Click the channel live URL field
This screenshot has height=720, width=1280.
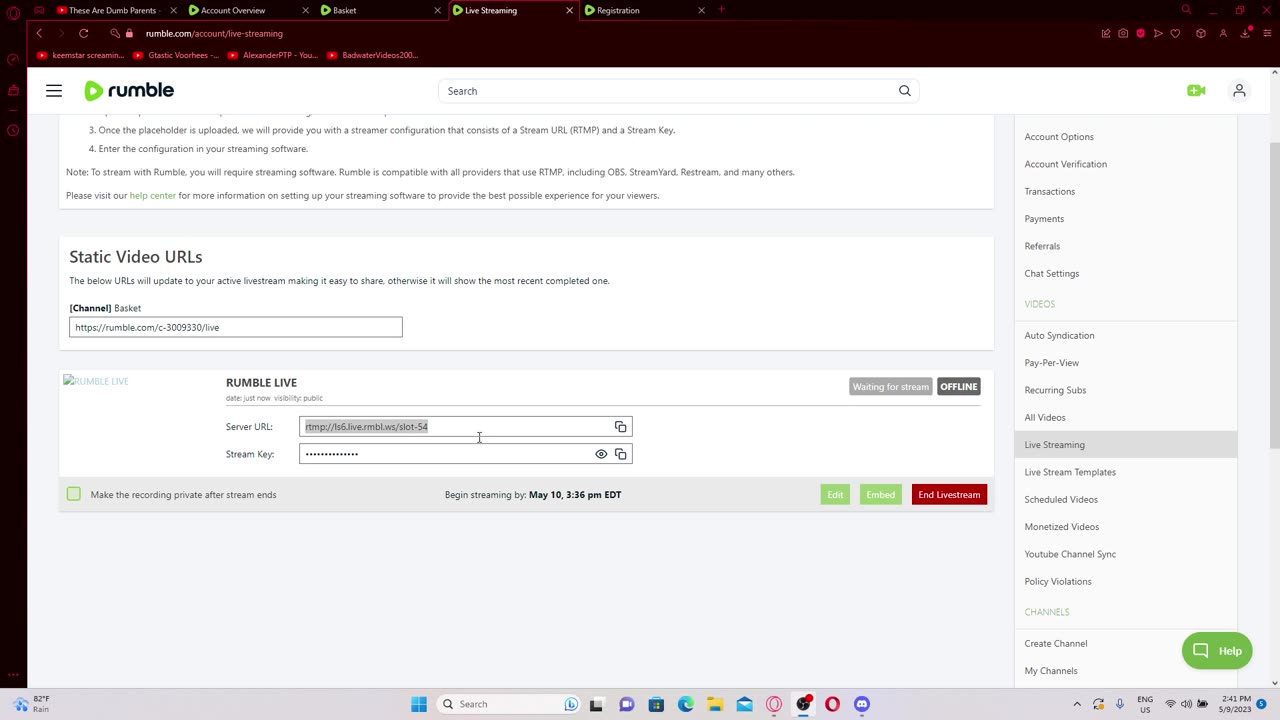[x=236, y=327]
